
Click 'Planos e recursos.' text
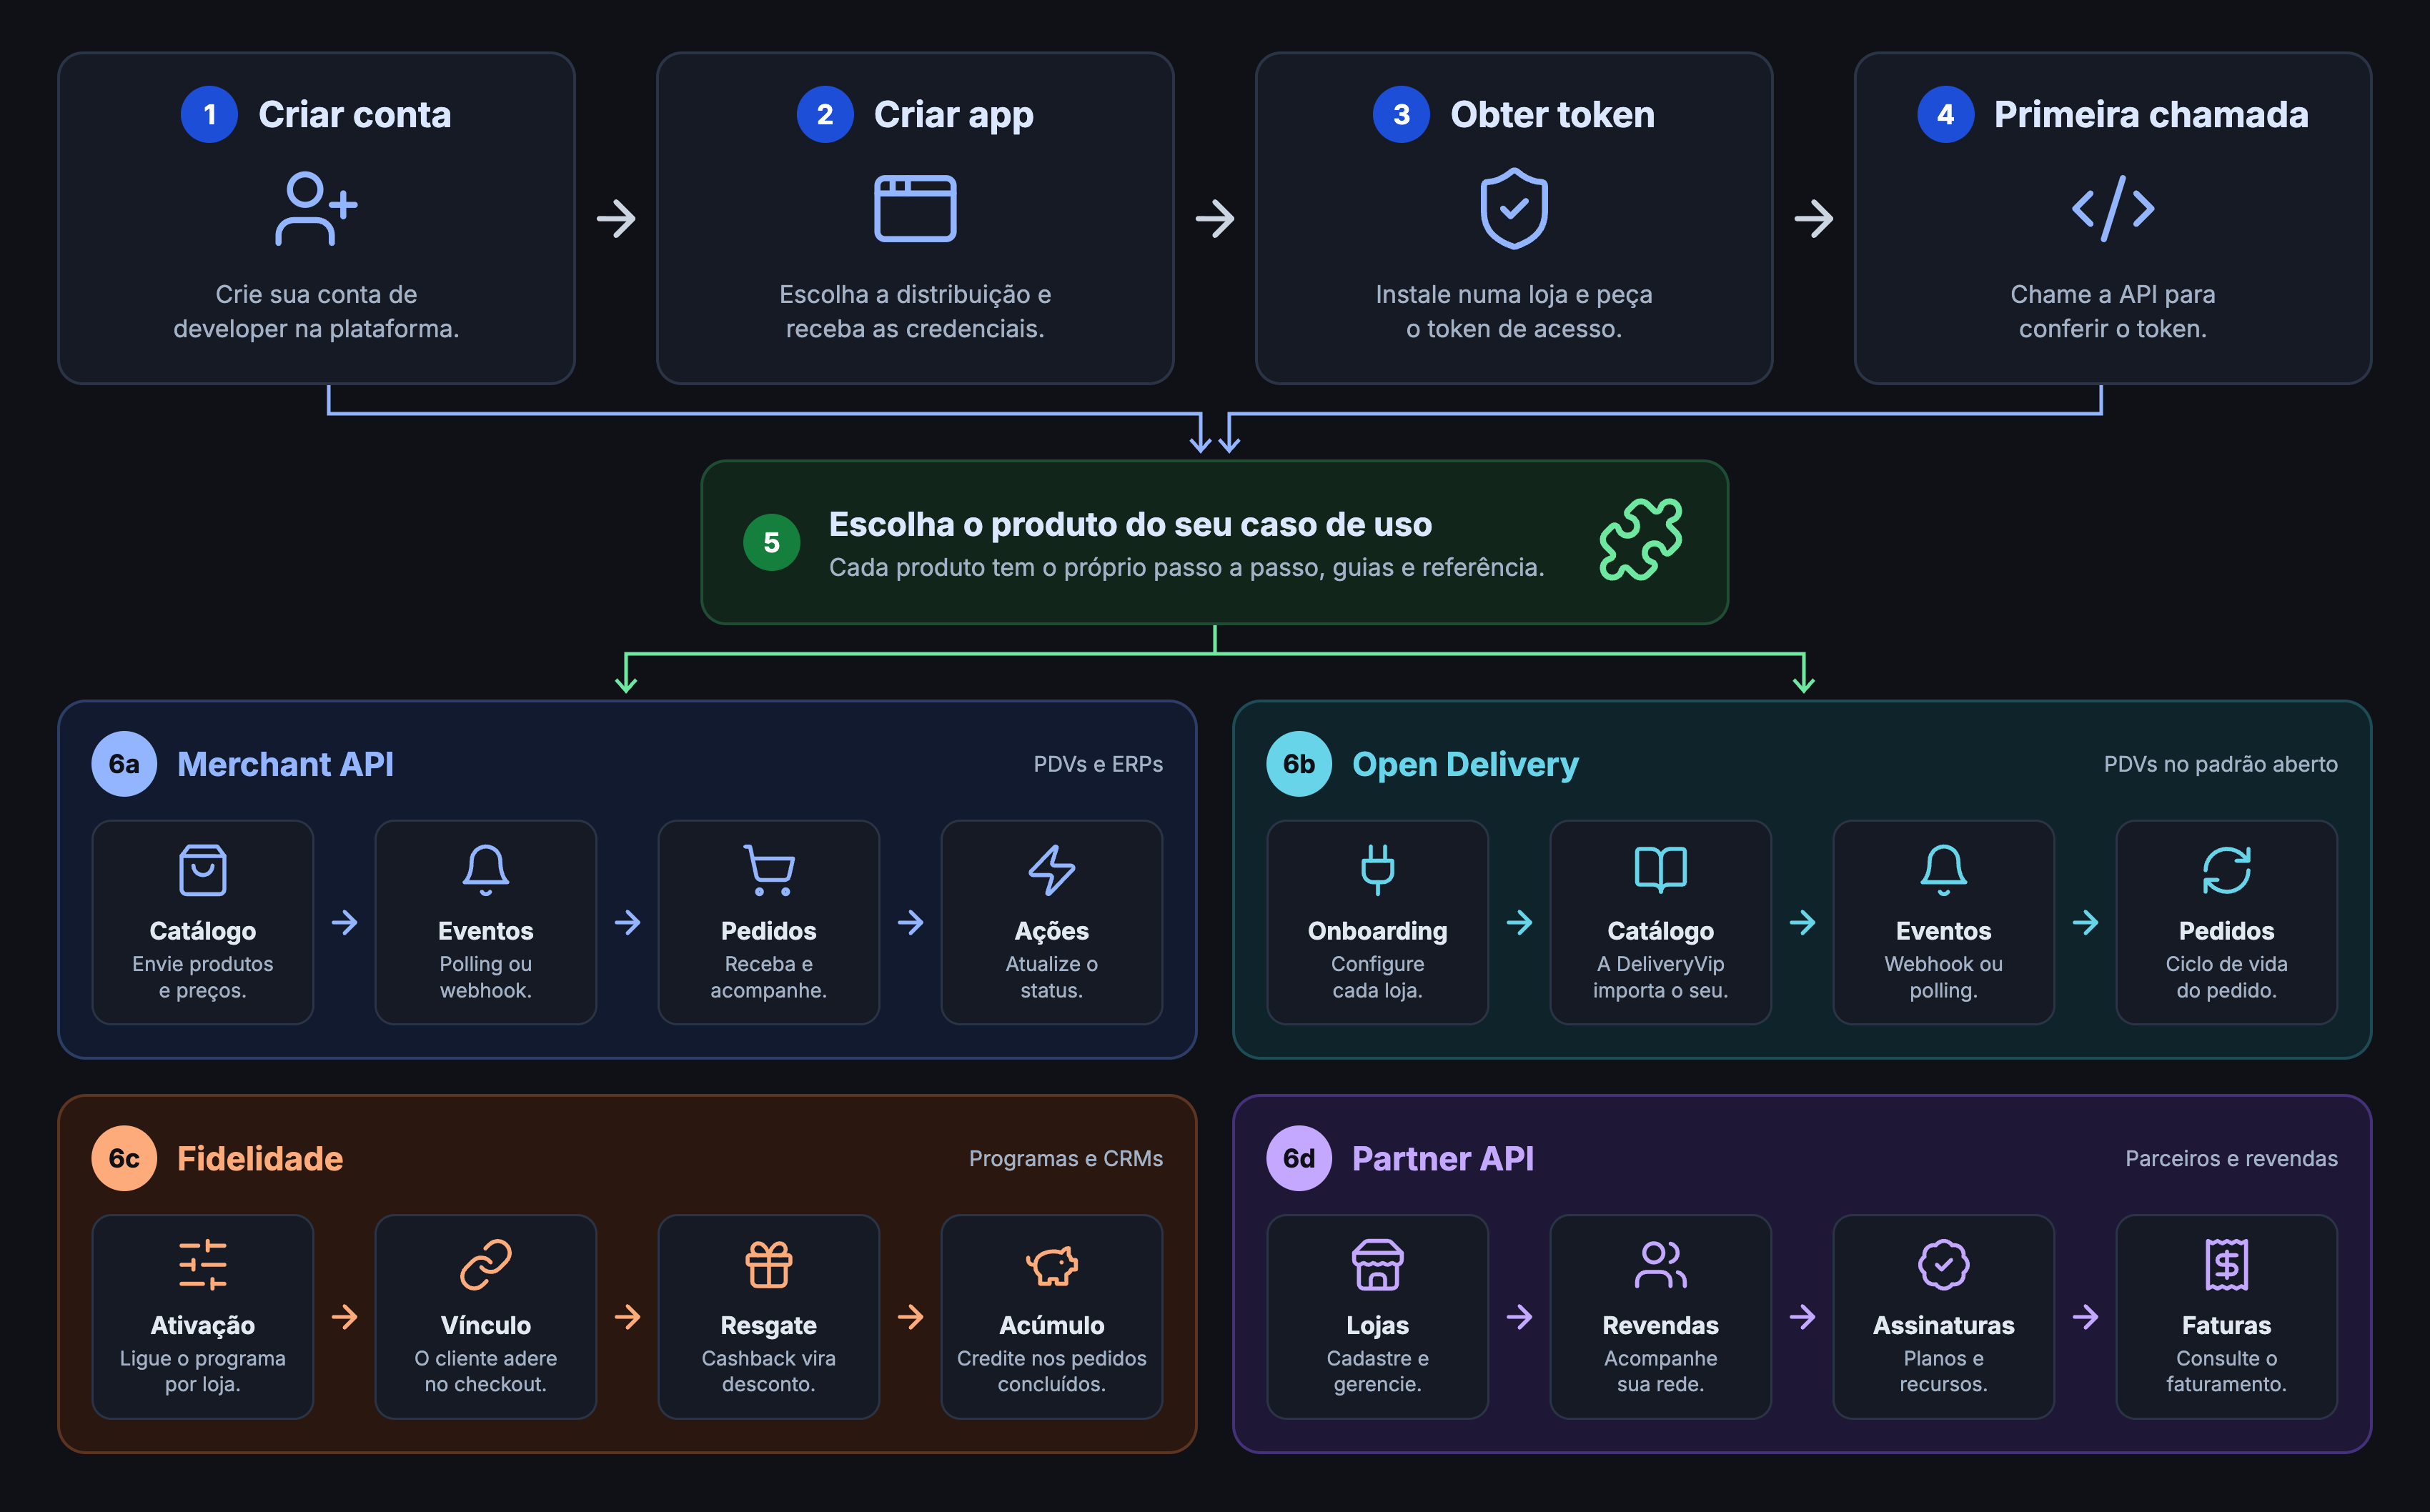1944,1371
